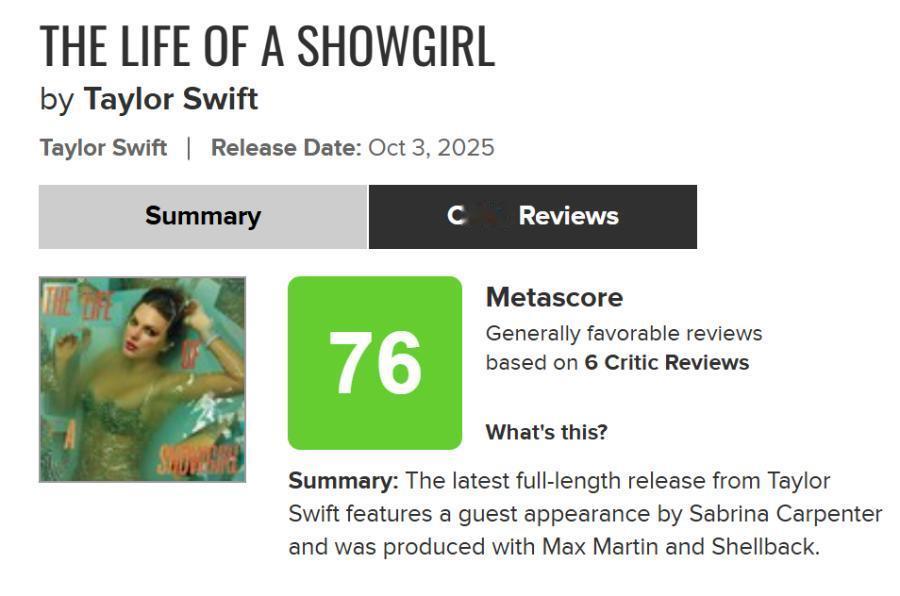Click 'based on' text under Metascore
The width and height of the screenshot is (900, 596).
click(x=531, y=362)
